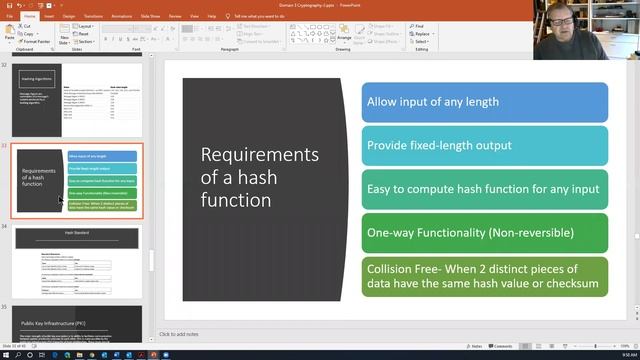Open the Windows Start menu
Viewport: 640px width, 360px height.
click(x=6, y=355)
